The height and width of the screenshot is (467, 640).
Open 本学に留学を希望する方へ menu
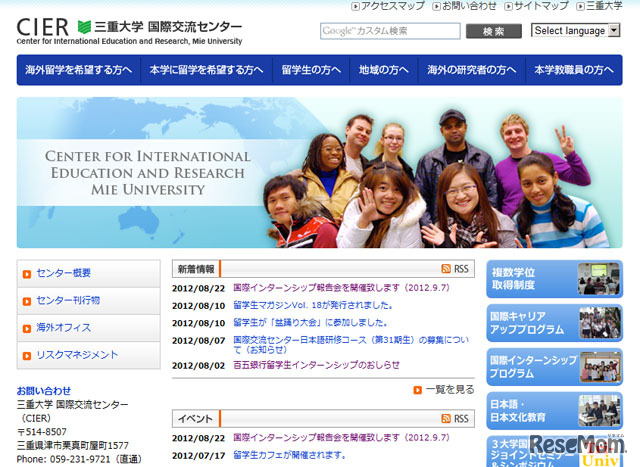(207, 70)
